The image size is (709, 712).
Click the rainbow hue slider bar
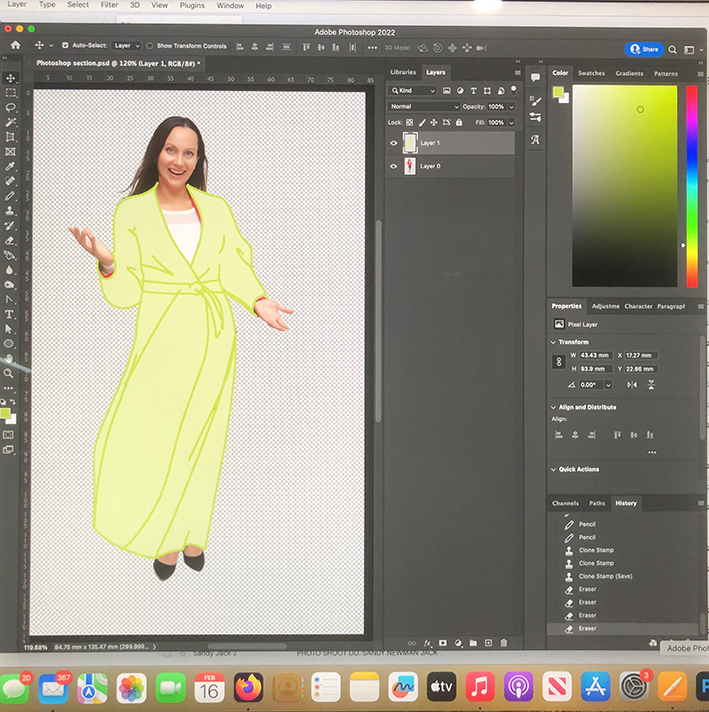click(x=692, y=185)
